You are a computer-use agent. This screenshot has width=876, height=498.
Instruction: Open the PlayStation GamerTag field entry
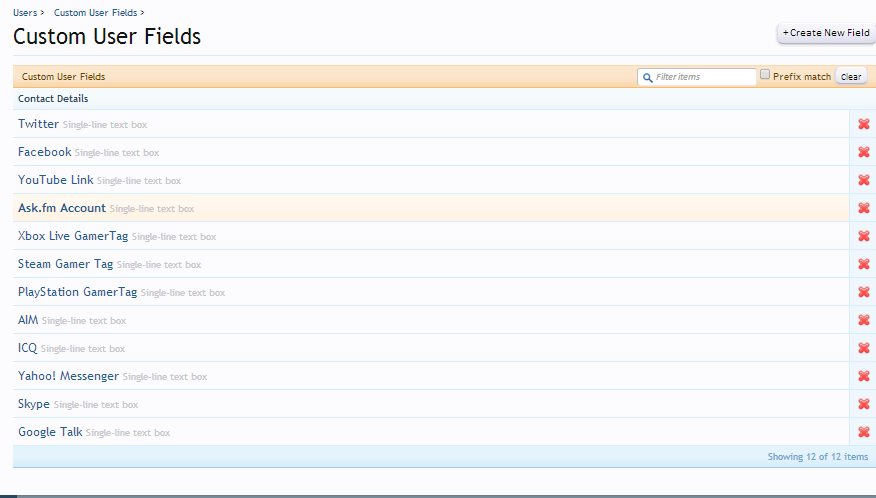pyautogui.click(x=77, y=291)
